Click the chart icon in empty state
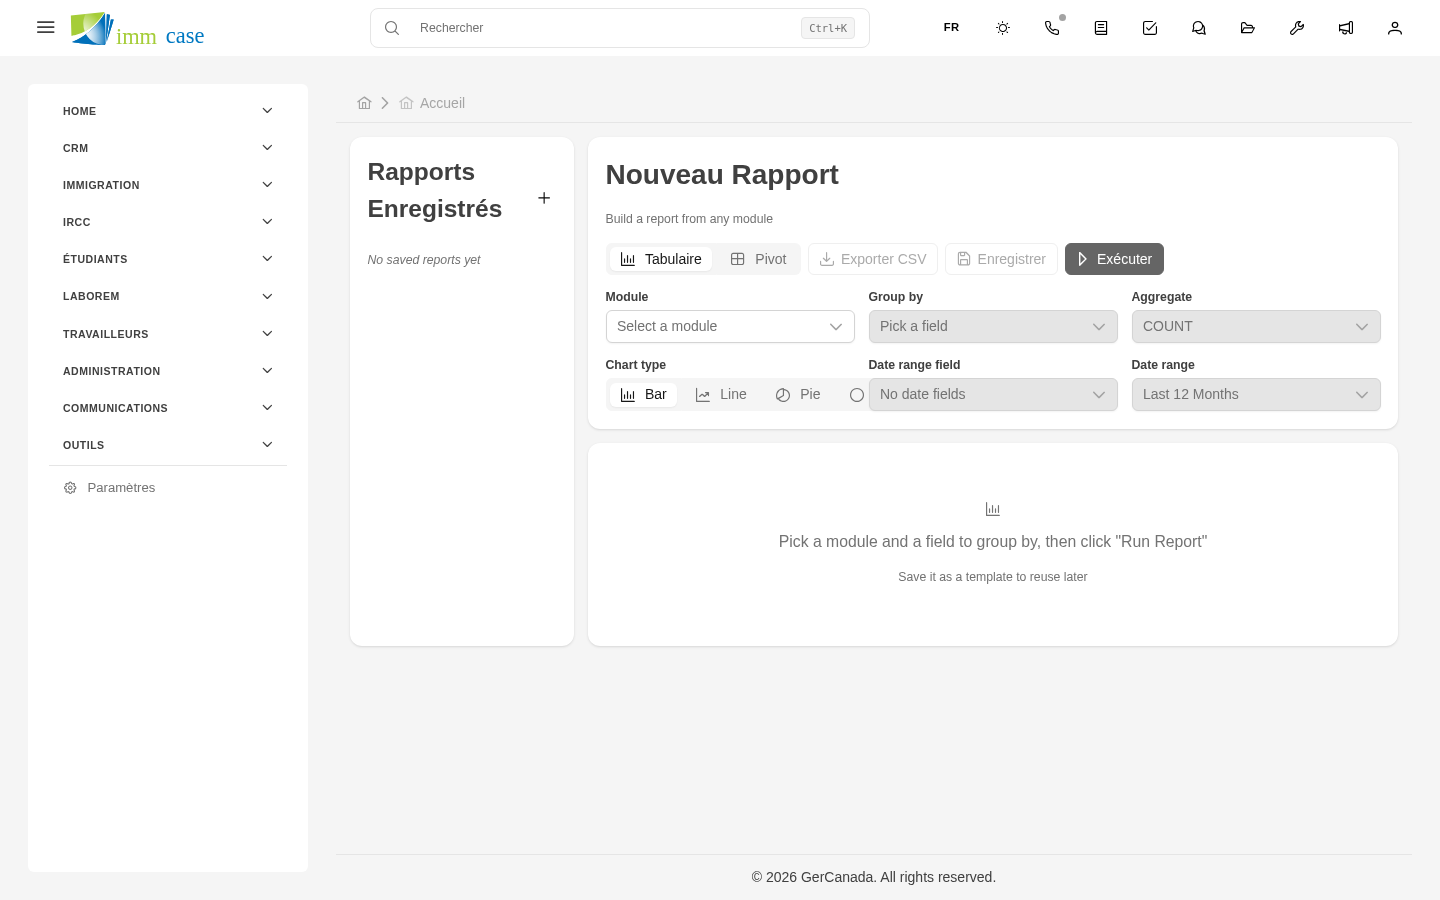This screenshot has width=1440, height=900. coord(993,509)
